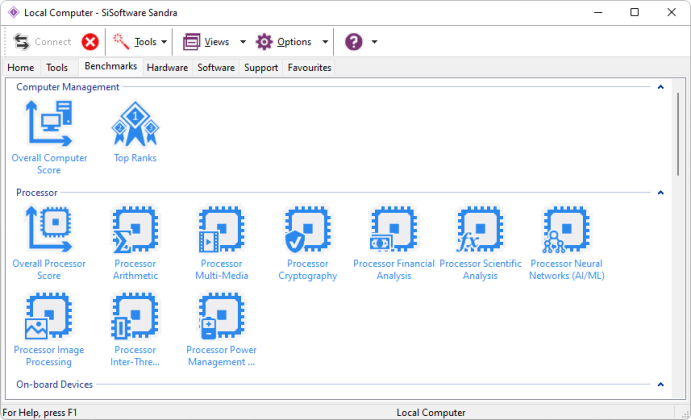691x420 pixels.
Task: Open the Tools toolbar dropdown arrow
Action: pyautogui.click(x=164, y=42)
